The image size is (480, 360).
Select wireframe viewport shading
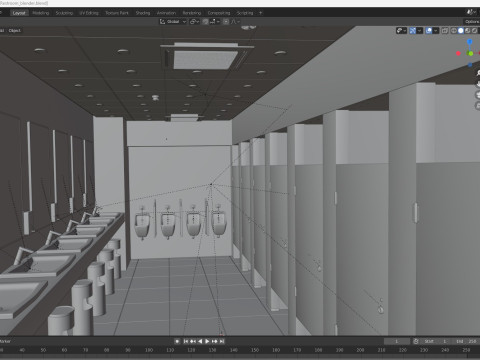[x=454, y=31]
